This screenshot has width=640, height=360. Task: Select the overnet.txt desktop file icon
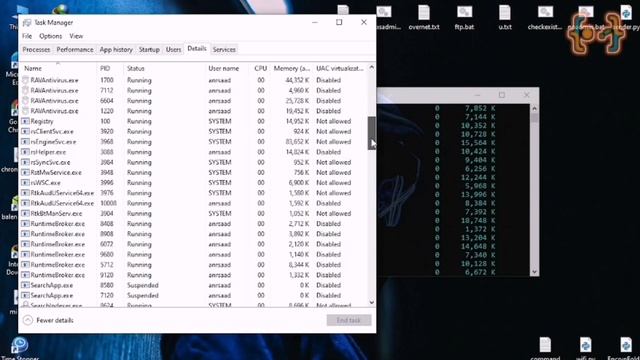pos(424,13)
